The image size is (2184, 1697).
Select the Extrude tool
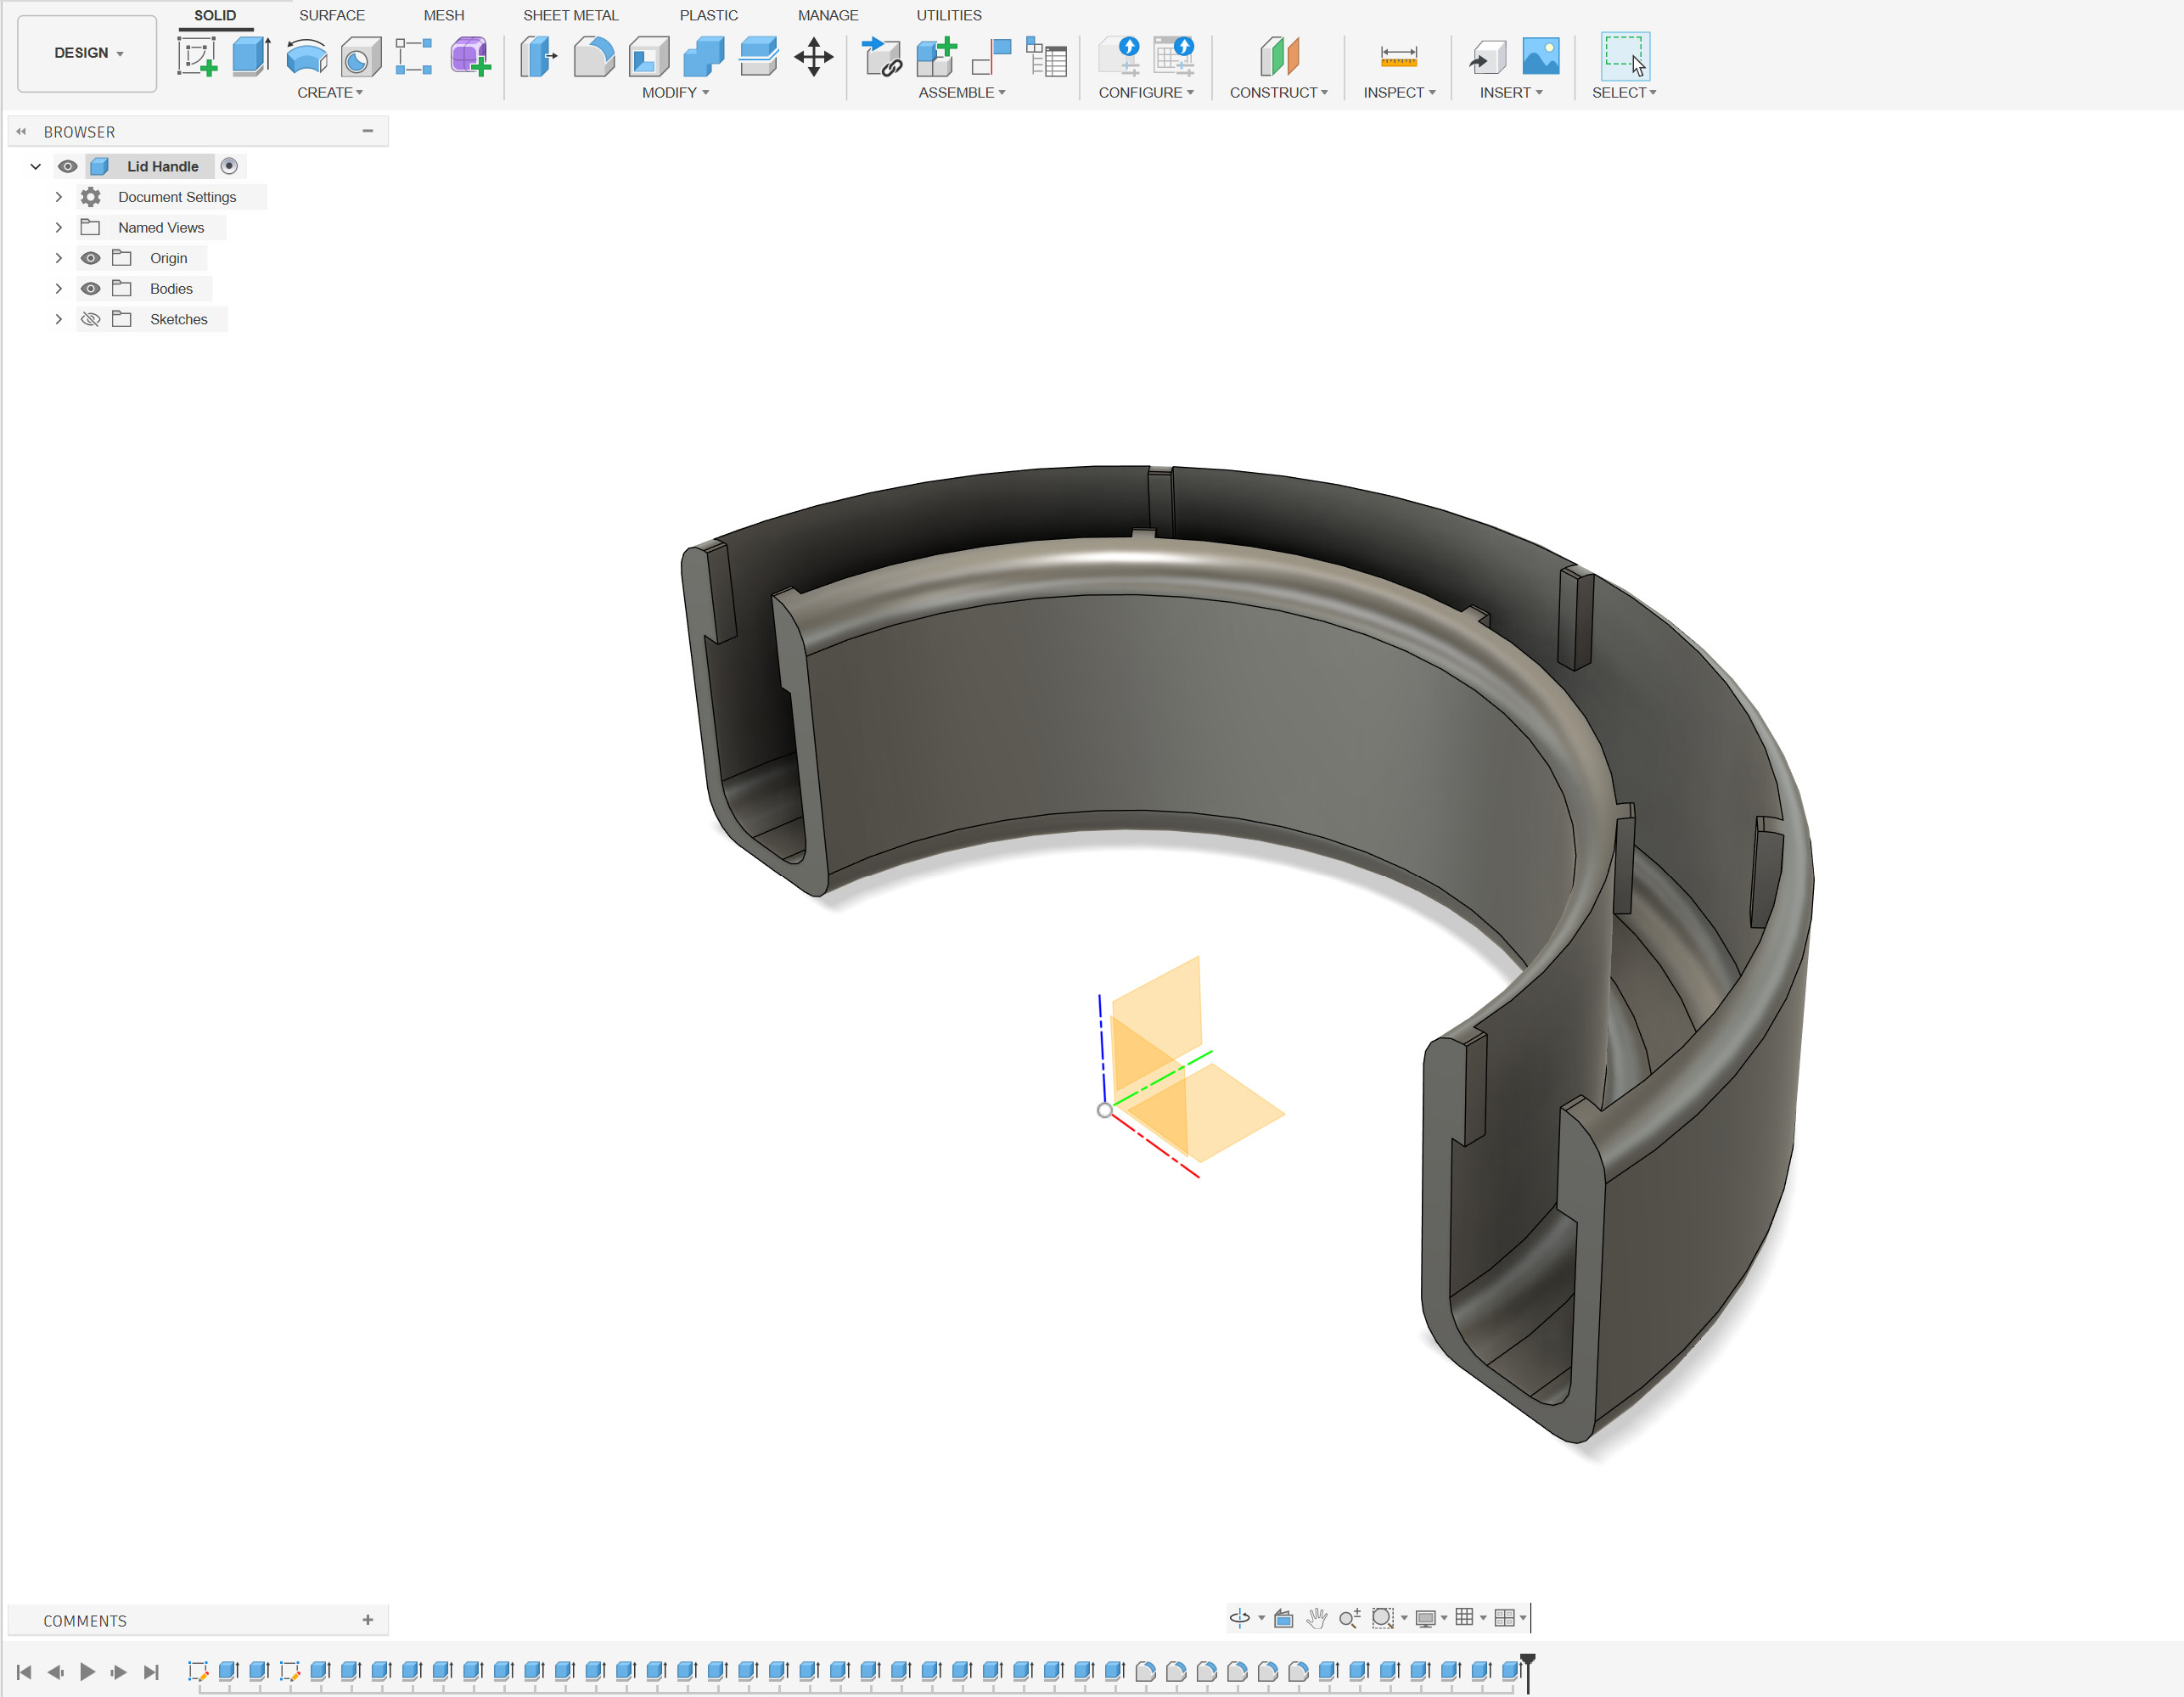[x=250, y=57]
